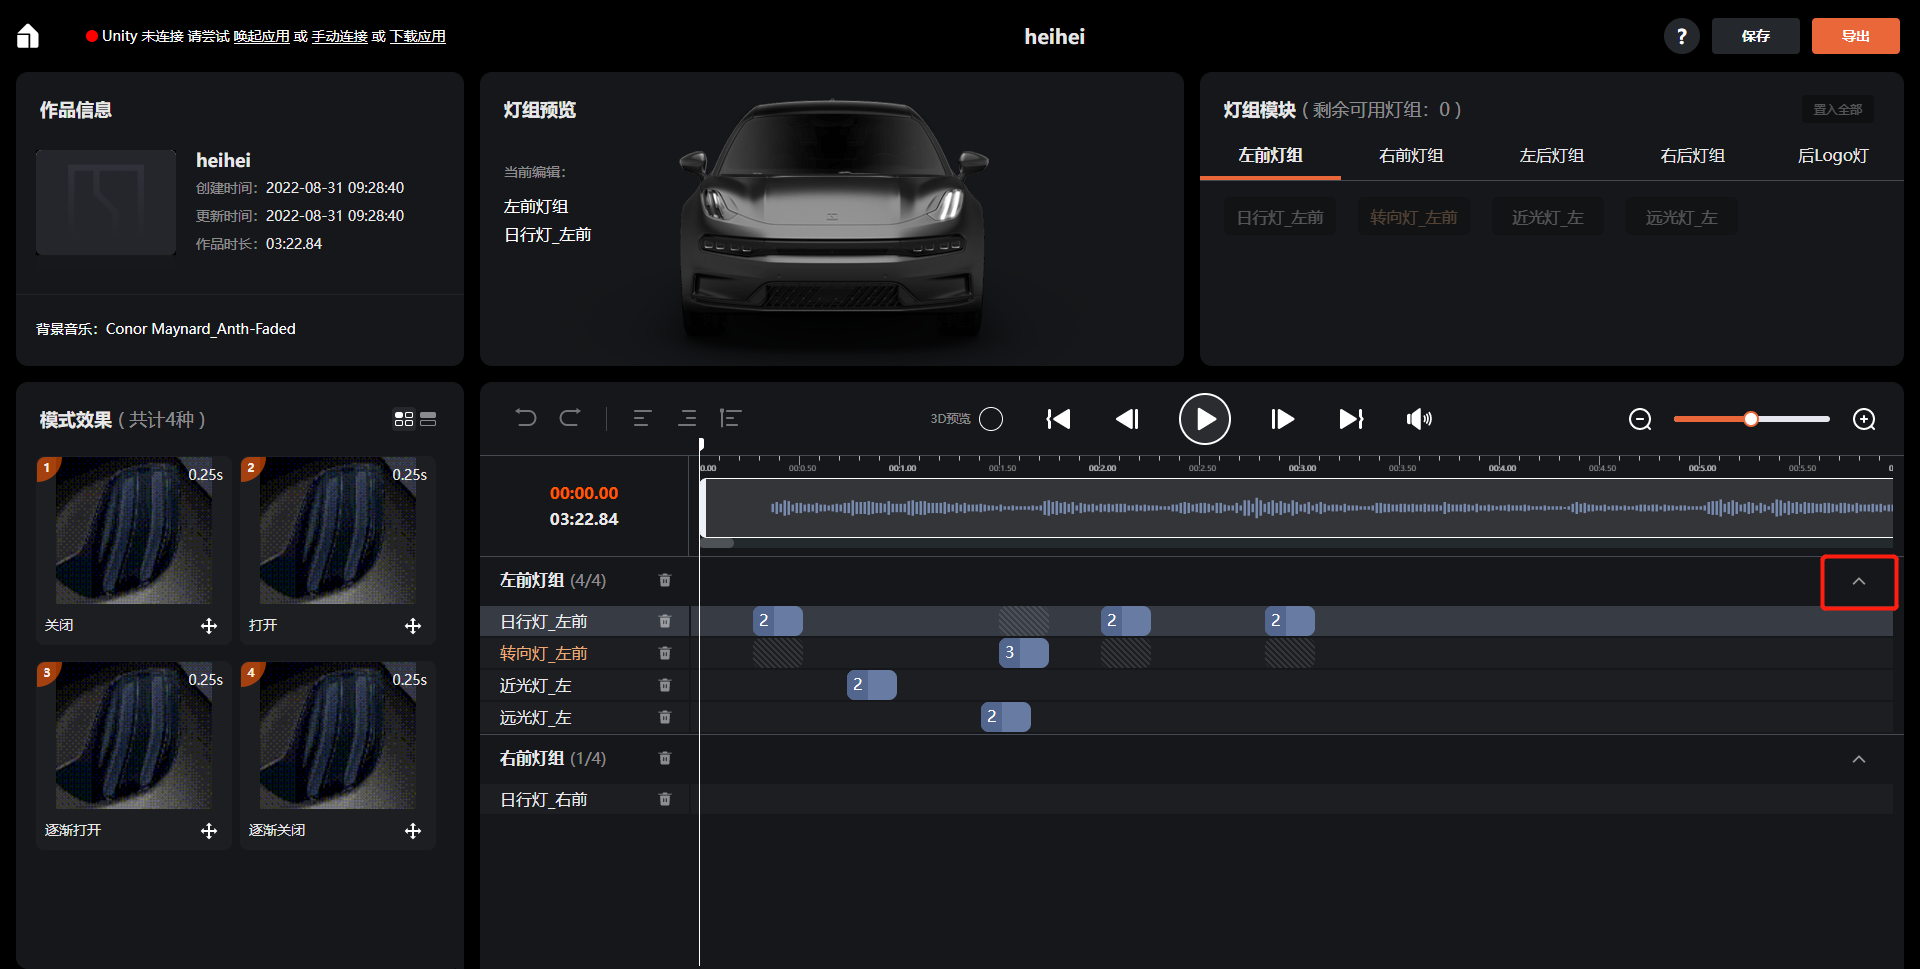Switch to the 右后灯组 tab
The width and height of the screenshot is (1920, 969).
[x=1692, y=155]
